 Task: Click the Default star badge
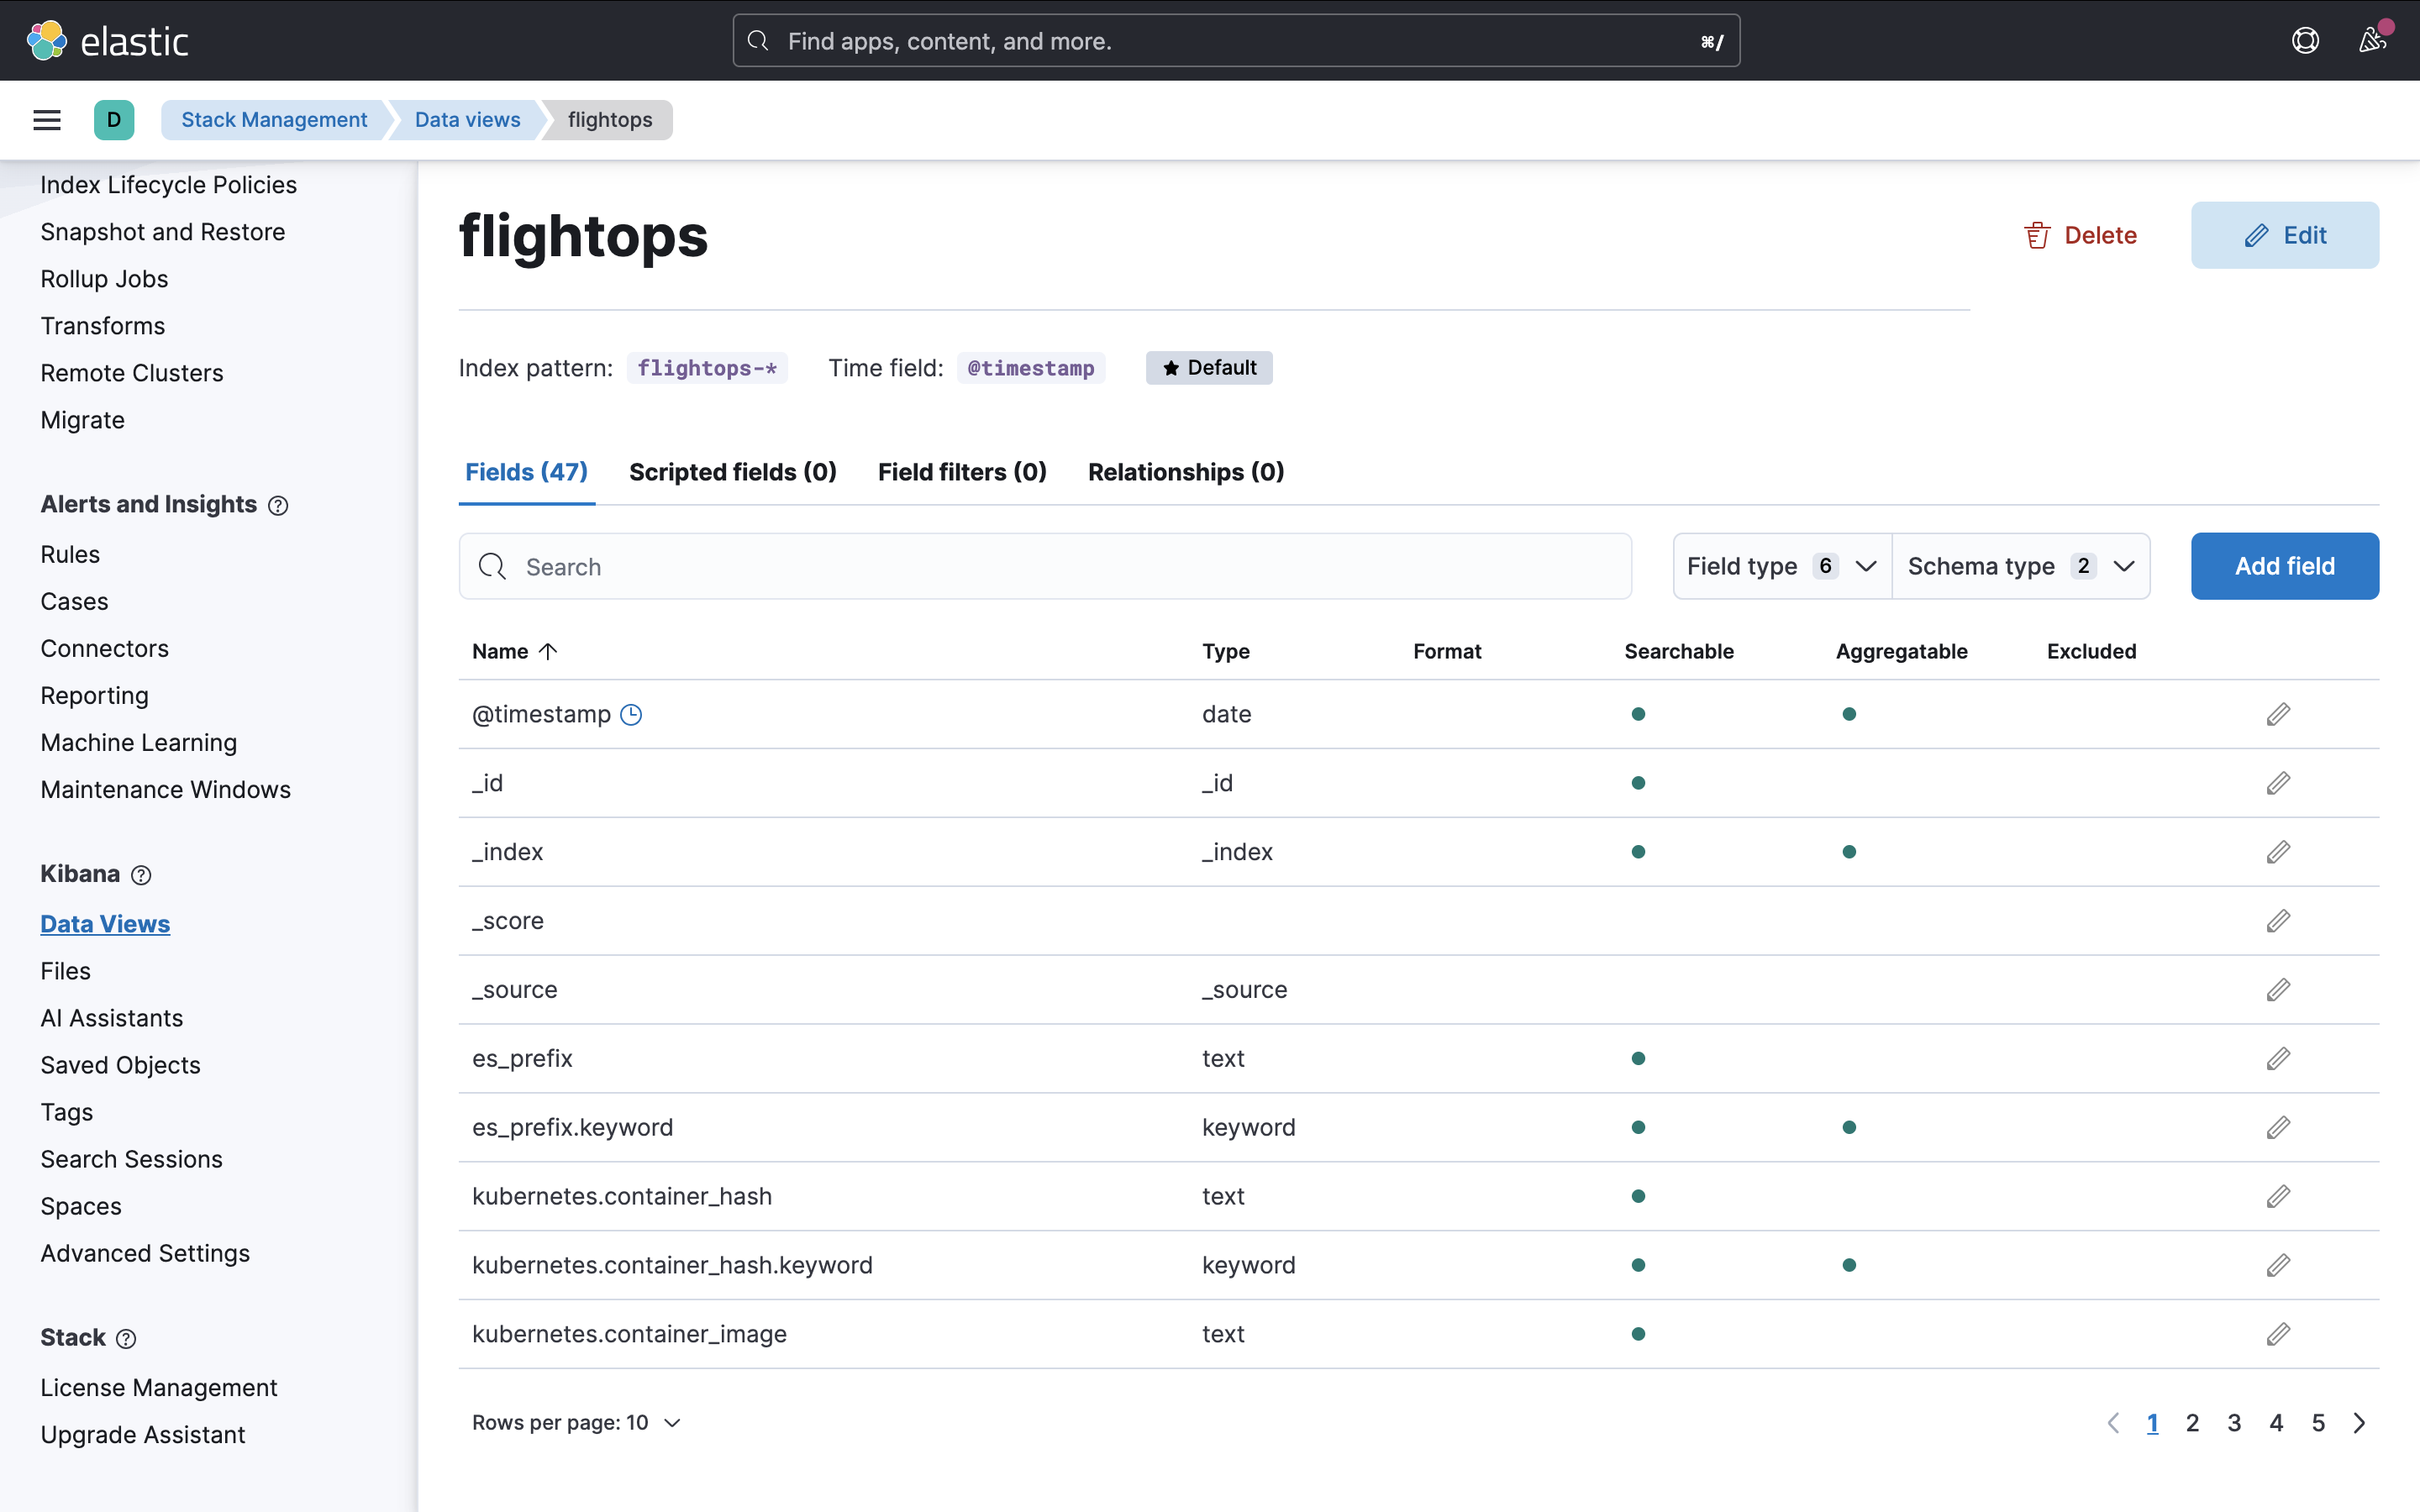coord(1208,367)
